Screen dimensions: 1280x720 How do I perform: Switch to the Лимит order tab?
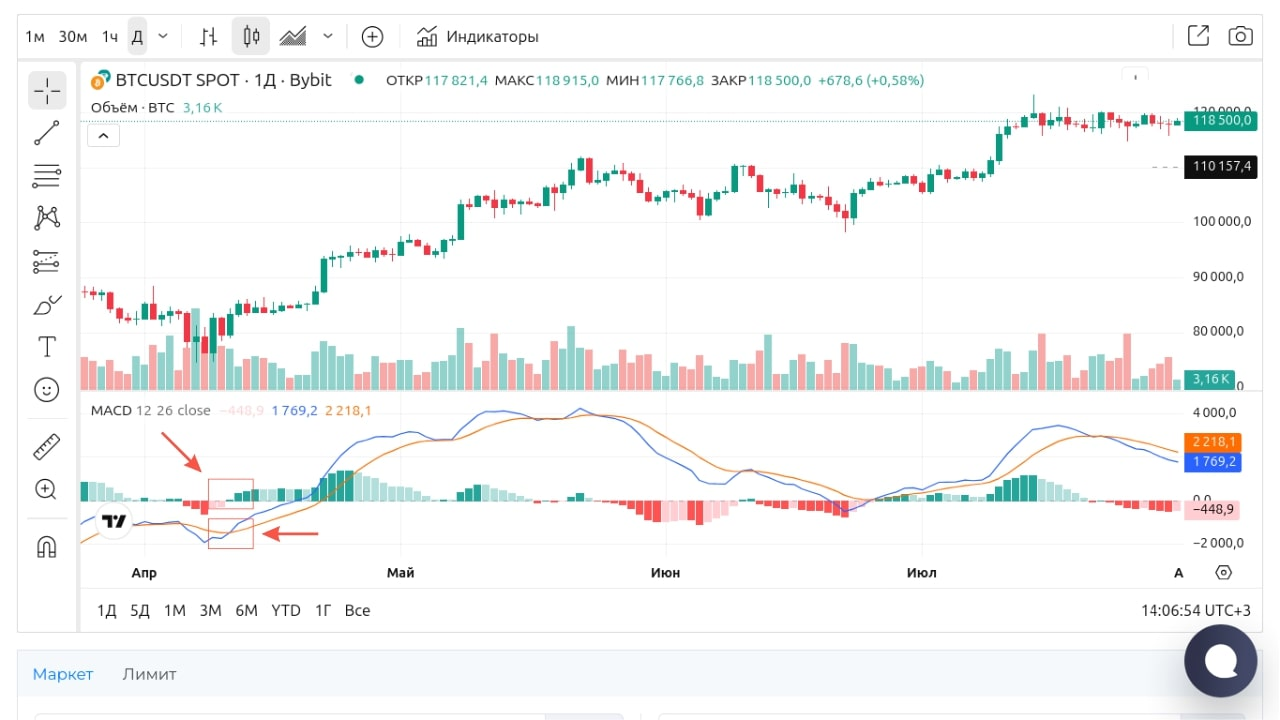(x=149, y=674)
